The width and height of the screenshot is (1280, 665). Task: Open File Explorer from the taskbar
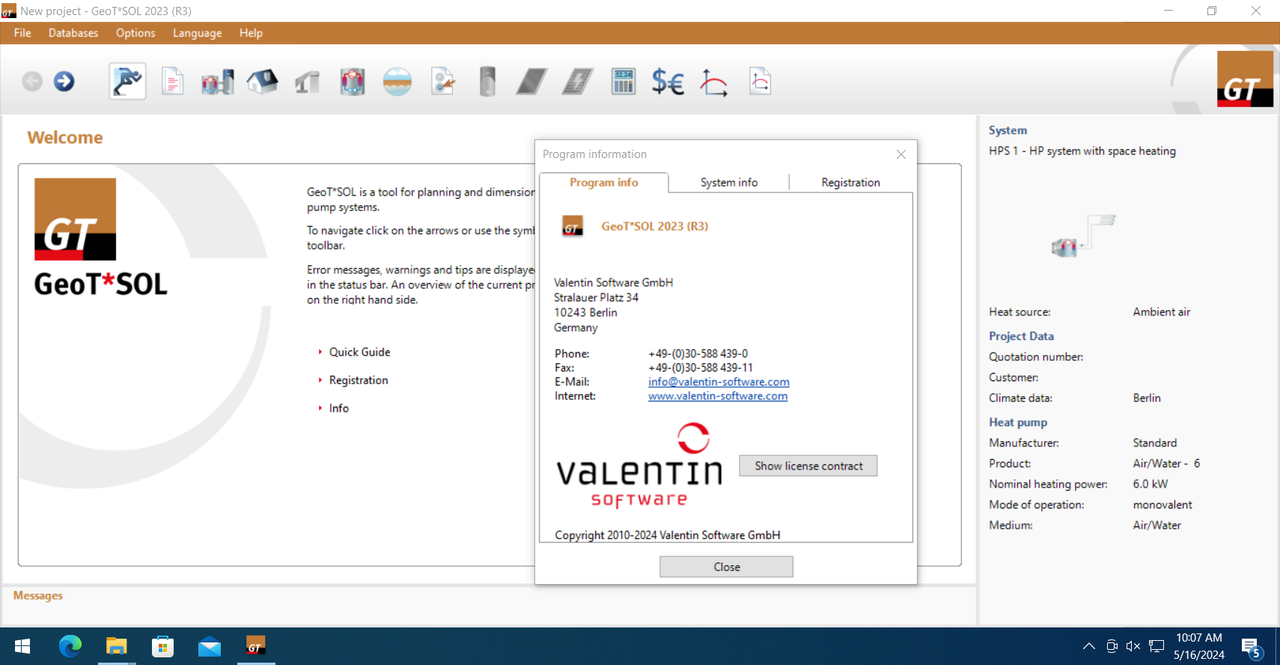(116, 647)
